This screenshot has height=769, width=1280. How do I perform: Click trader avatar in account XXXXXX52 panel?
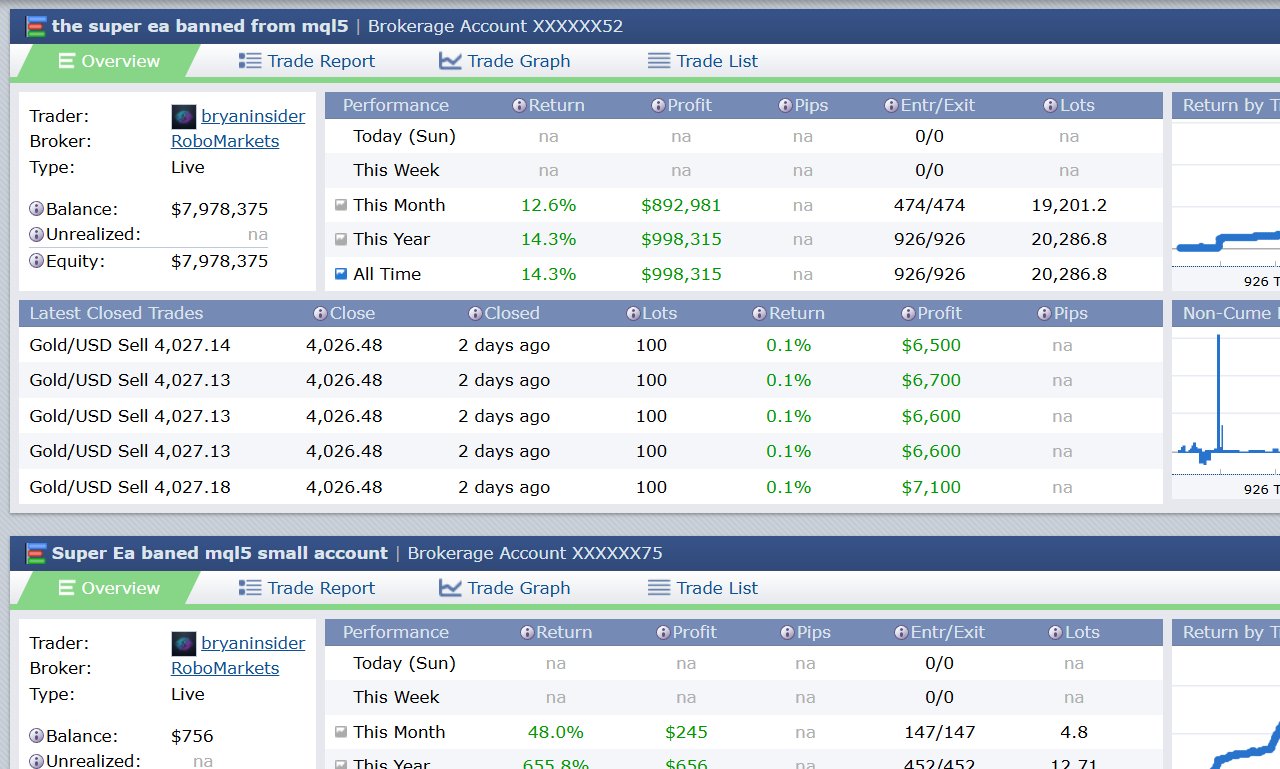pos(184,116)
